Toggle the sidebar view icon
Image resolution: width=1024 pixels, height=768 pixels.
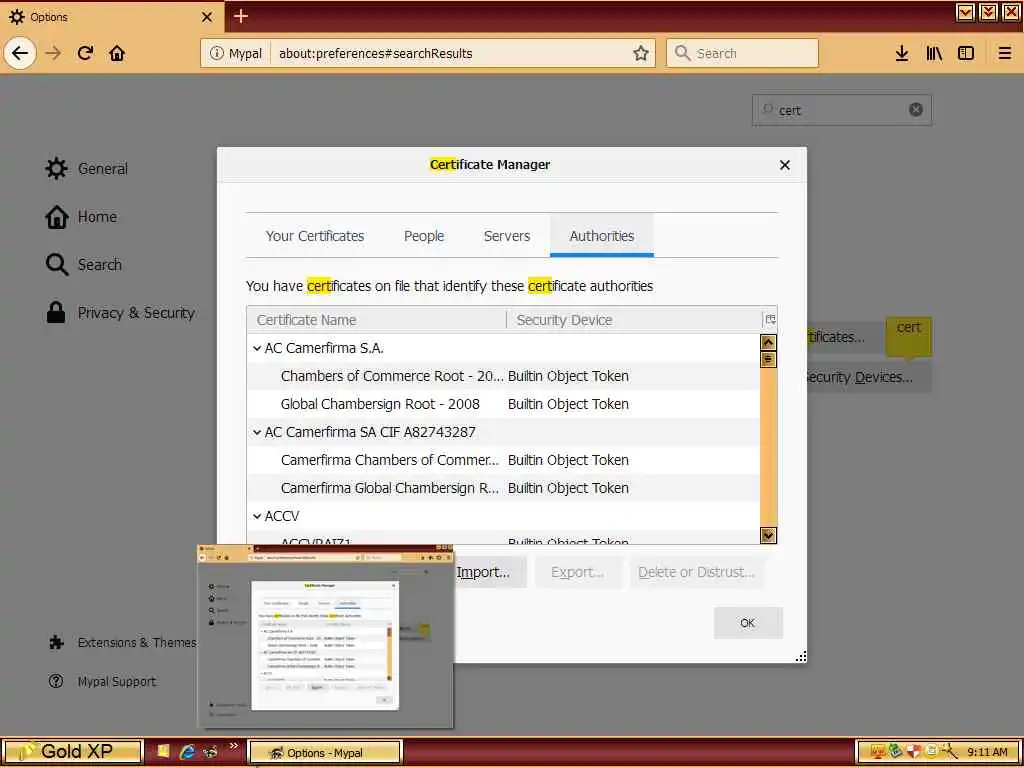click(966, 54)
